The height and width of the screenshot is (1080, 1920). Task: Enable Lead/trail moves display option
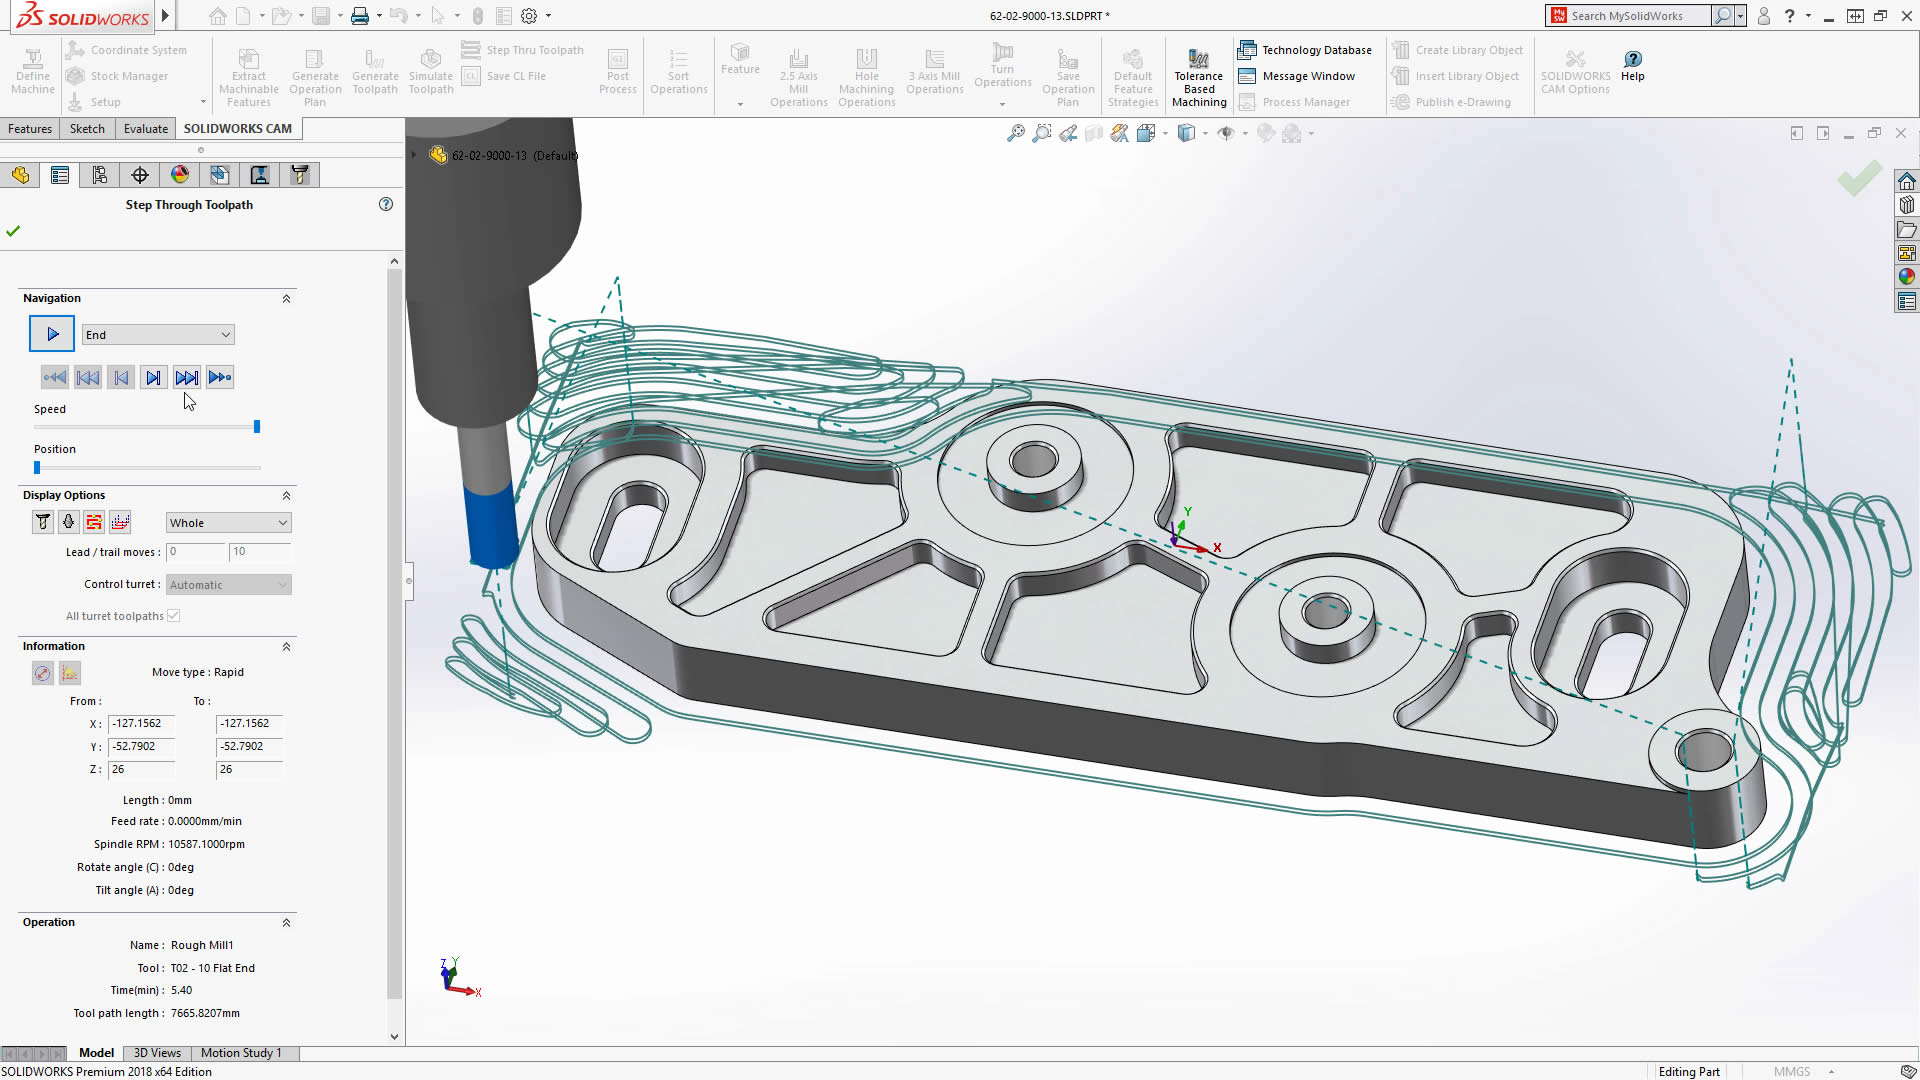click(x=120, y=522)
